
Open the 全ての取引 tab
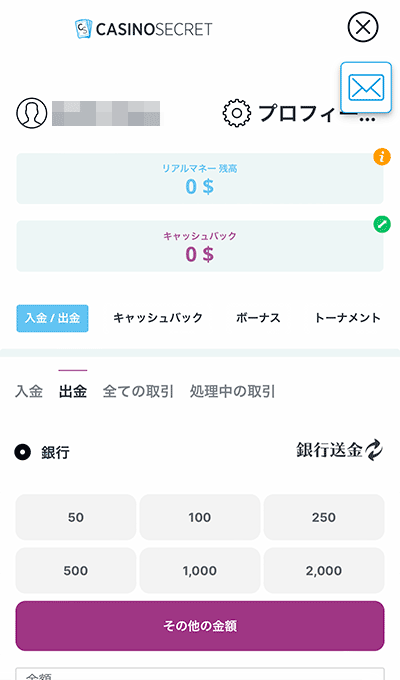(x=138, y=391)
